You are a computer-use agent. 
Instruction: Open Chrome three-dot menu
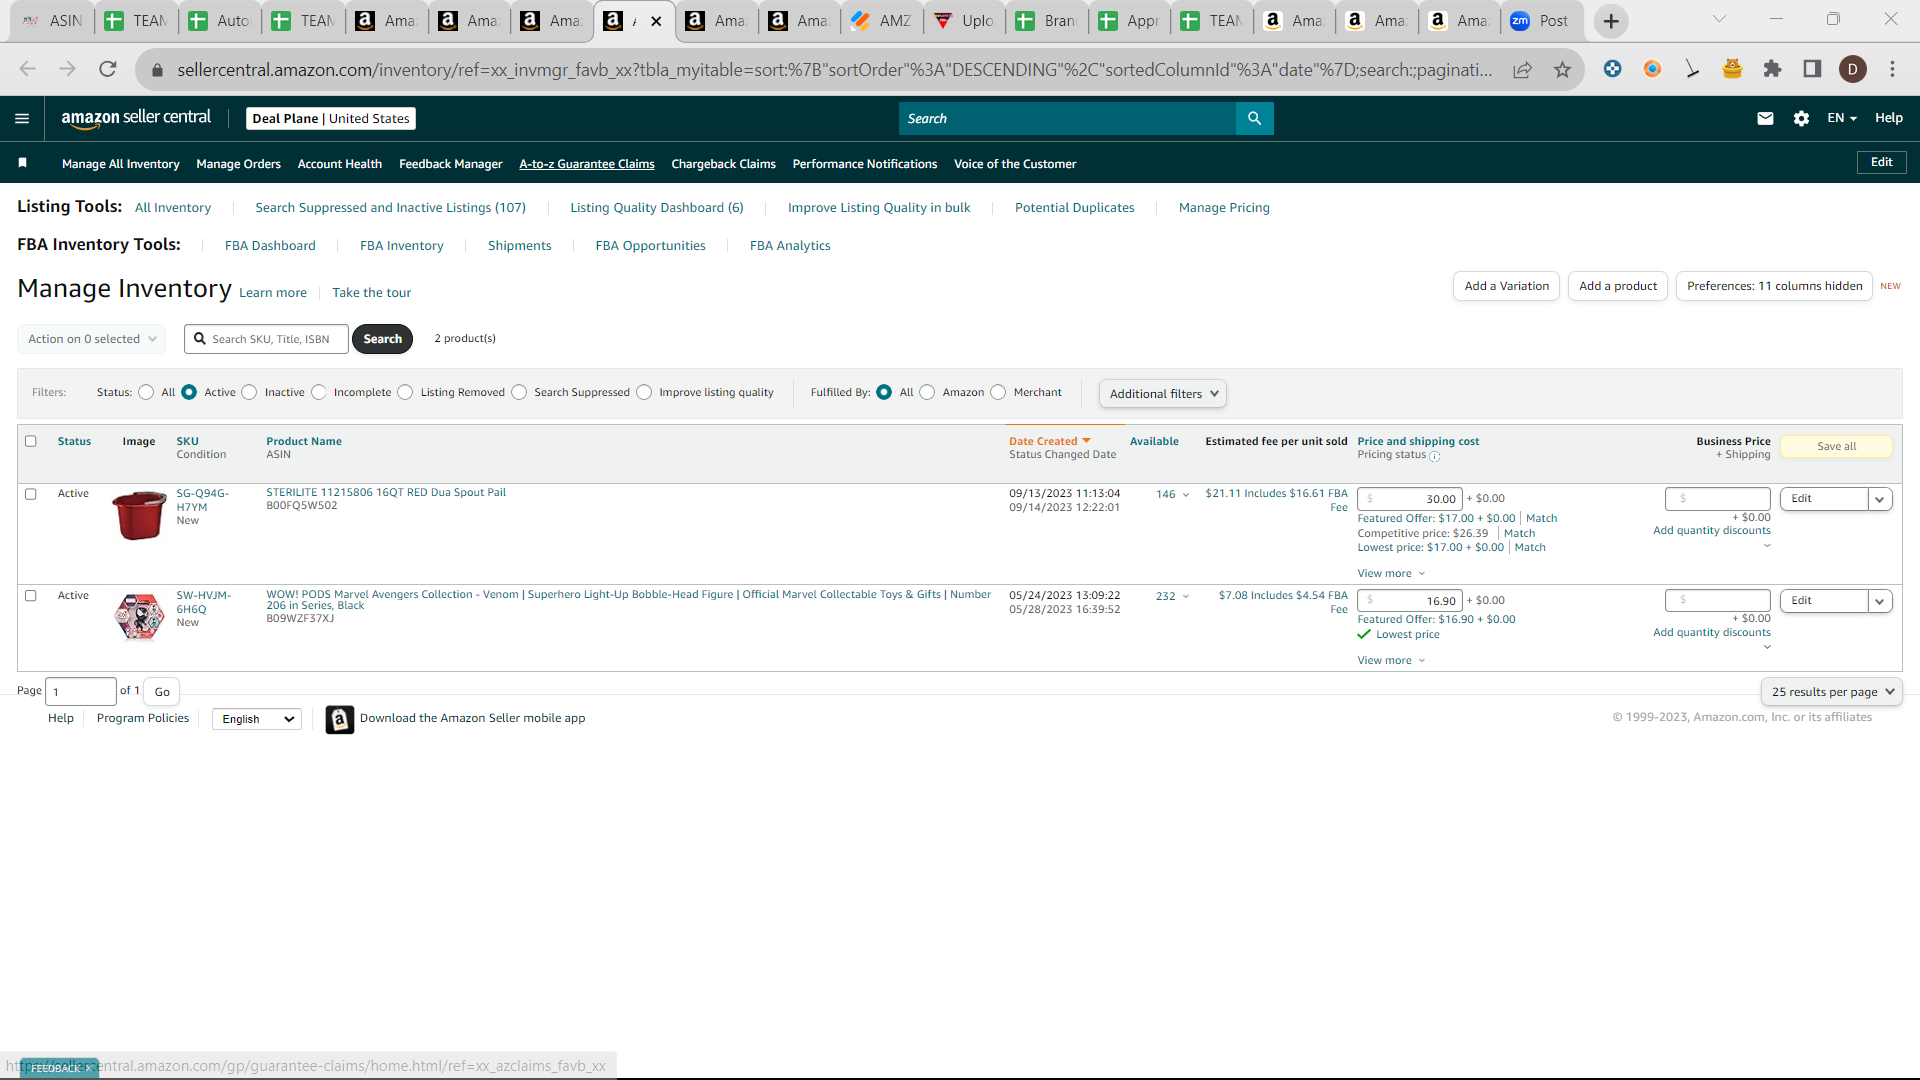point(1892,69)
